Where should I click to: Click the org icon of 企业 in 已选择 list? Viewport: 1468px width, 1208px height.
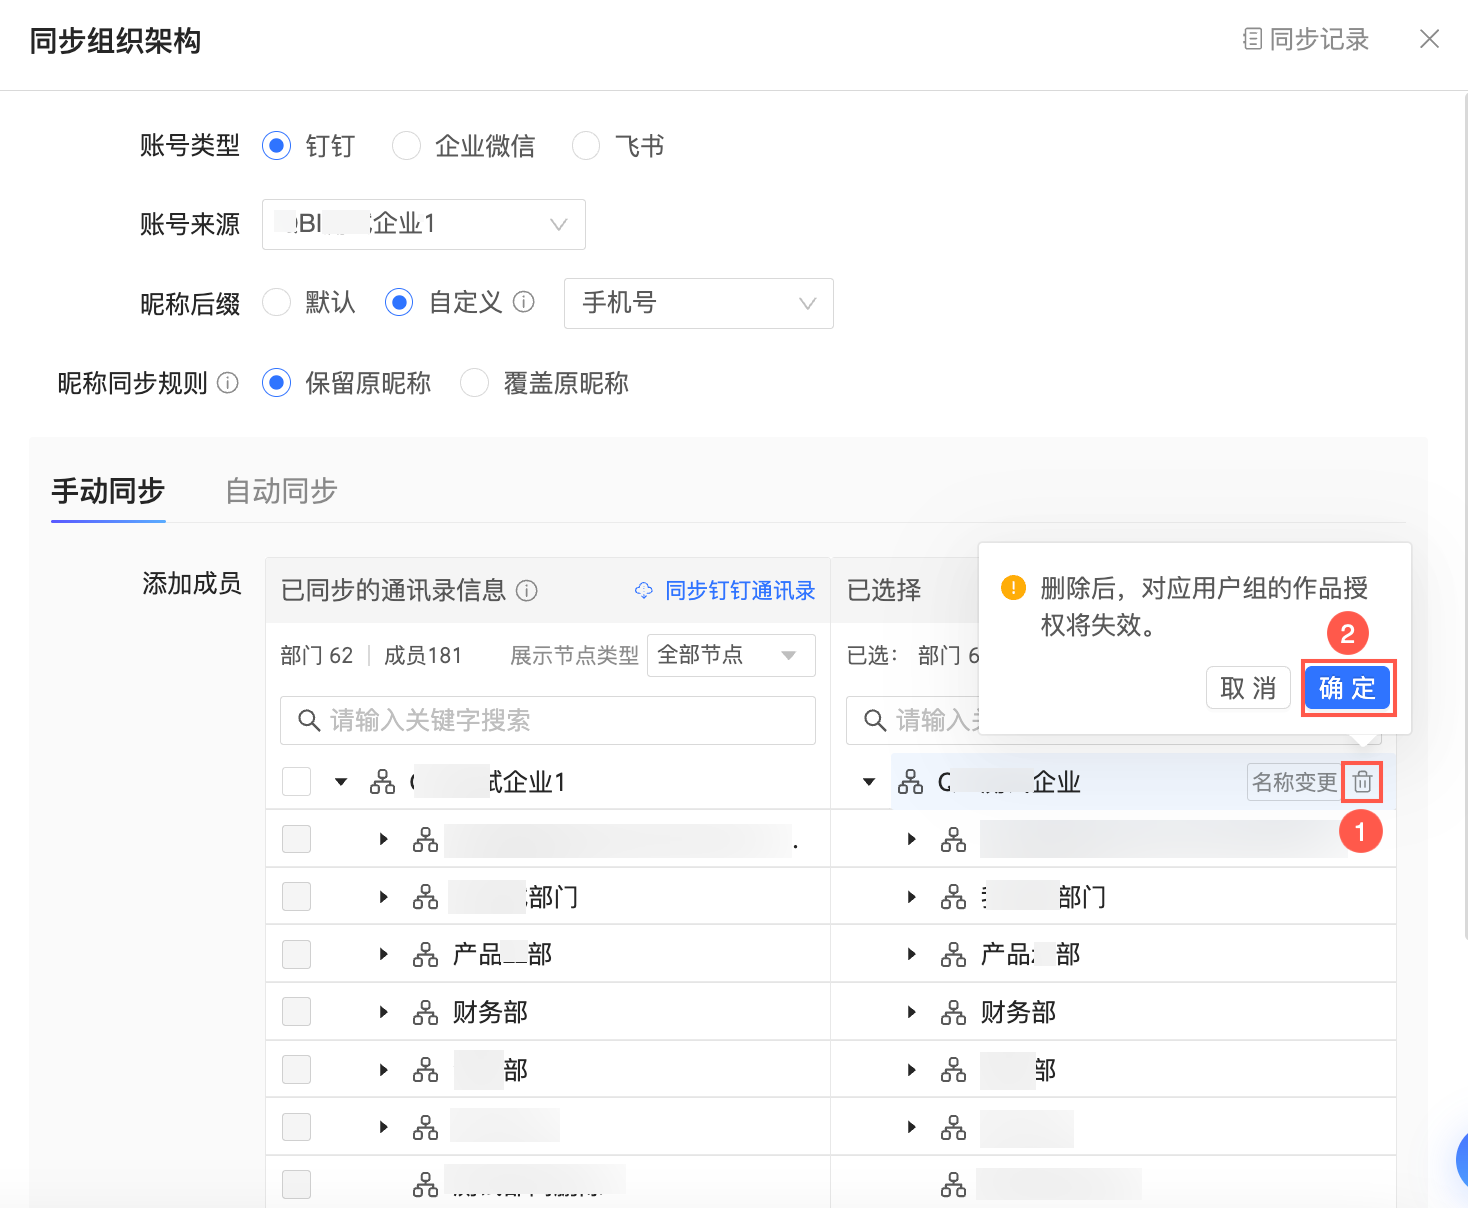click(x=911, y=782)
